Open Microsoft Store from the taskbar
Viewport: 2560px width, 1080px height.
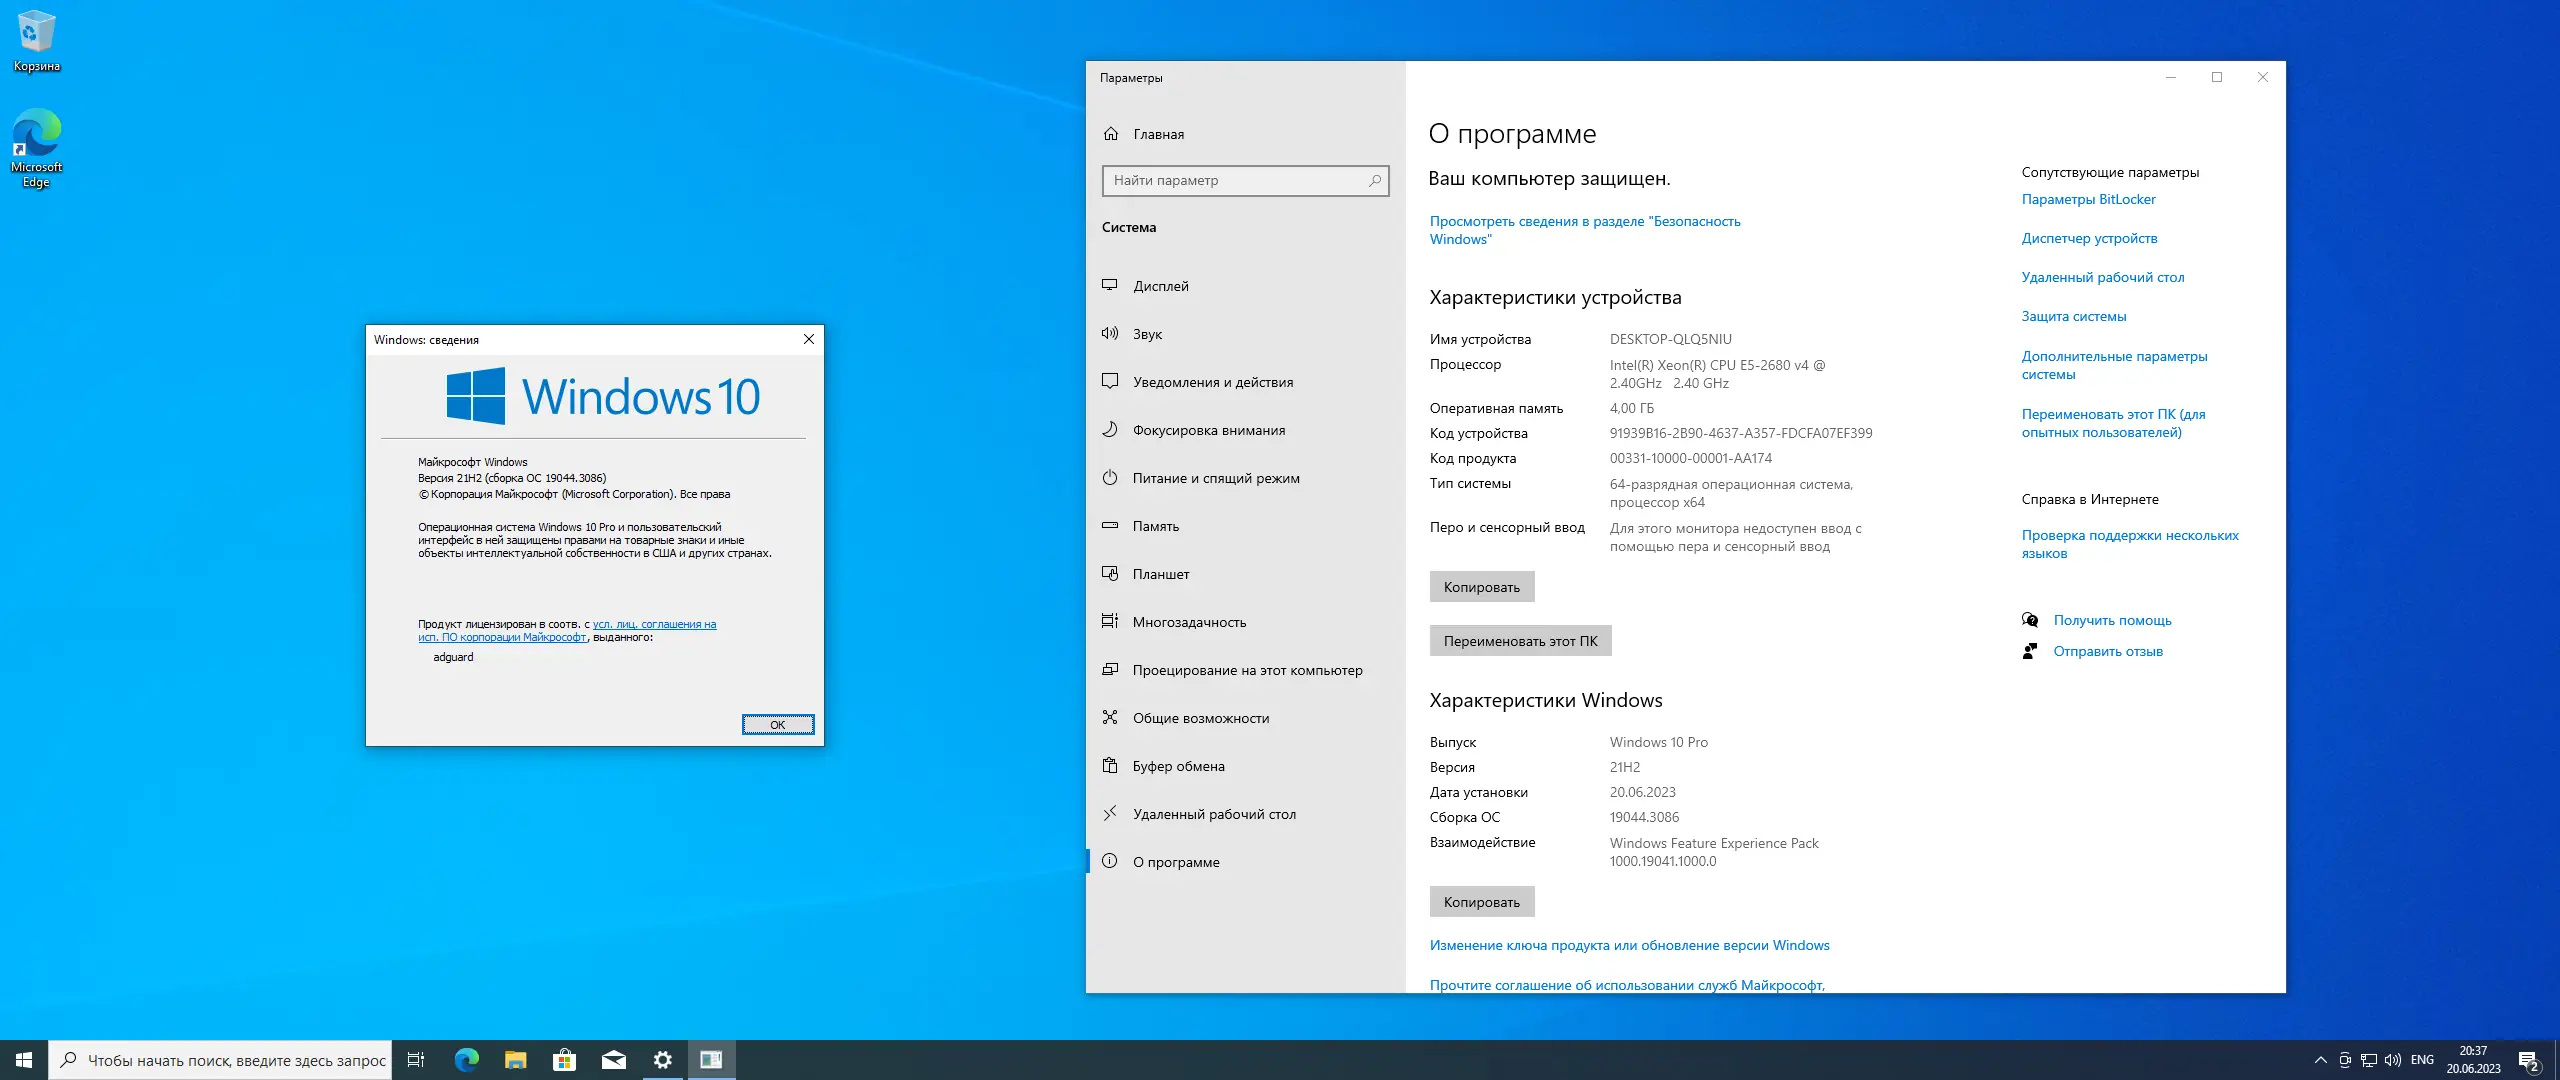click(x=564, y=1060)
